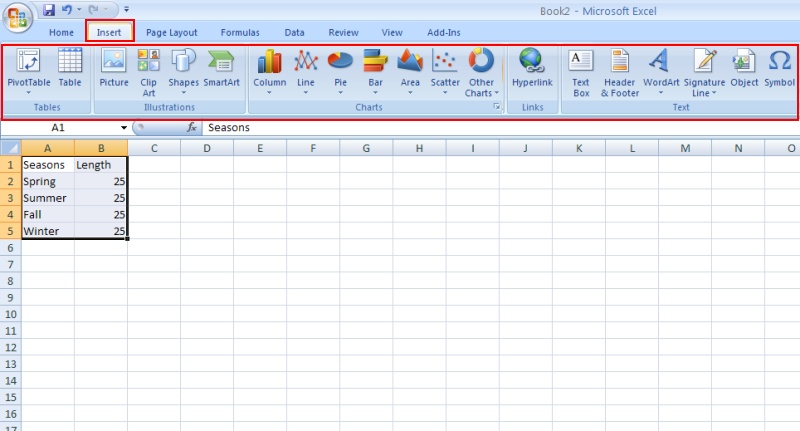Choose the Bar chart type
800x431 pixels.
[376, 72]
